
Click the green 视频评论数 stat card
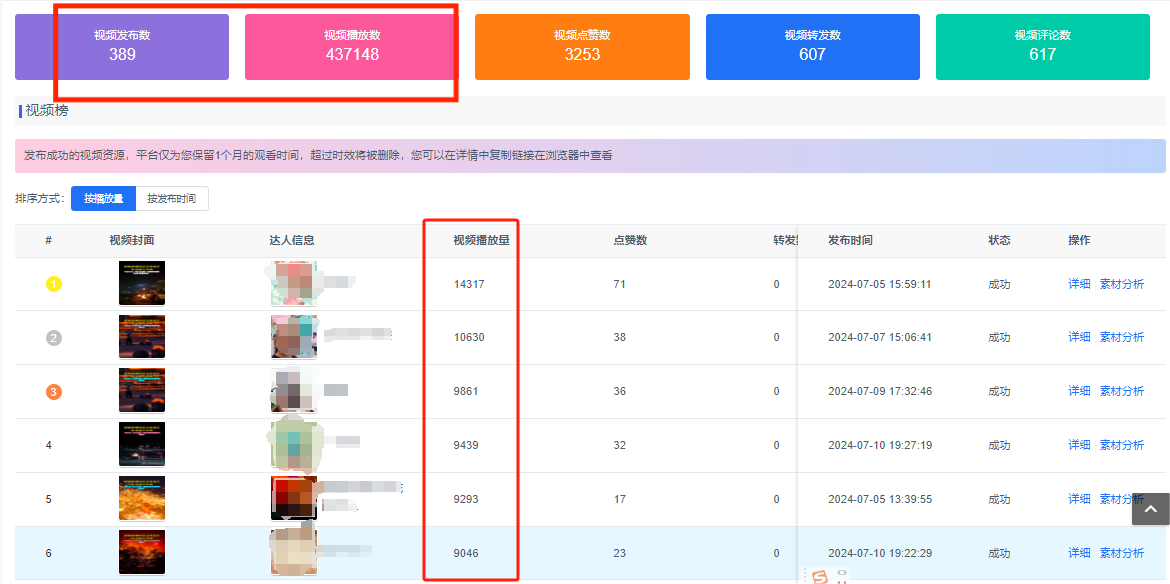[1042, 46]
